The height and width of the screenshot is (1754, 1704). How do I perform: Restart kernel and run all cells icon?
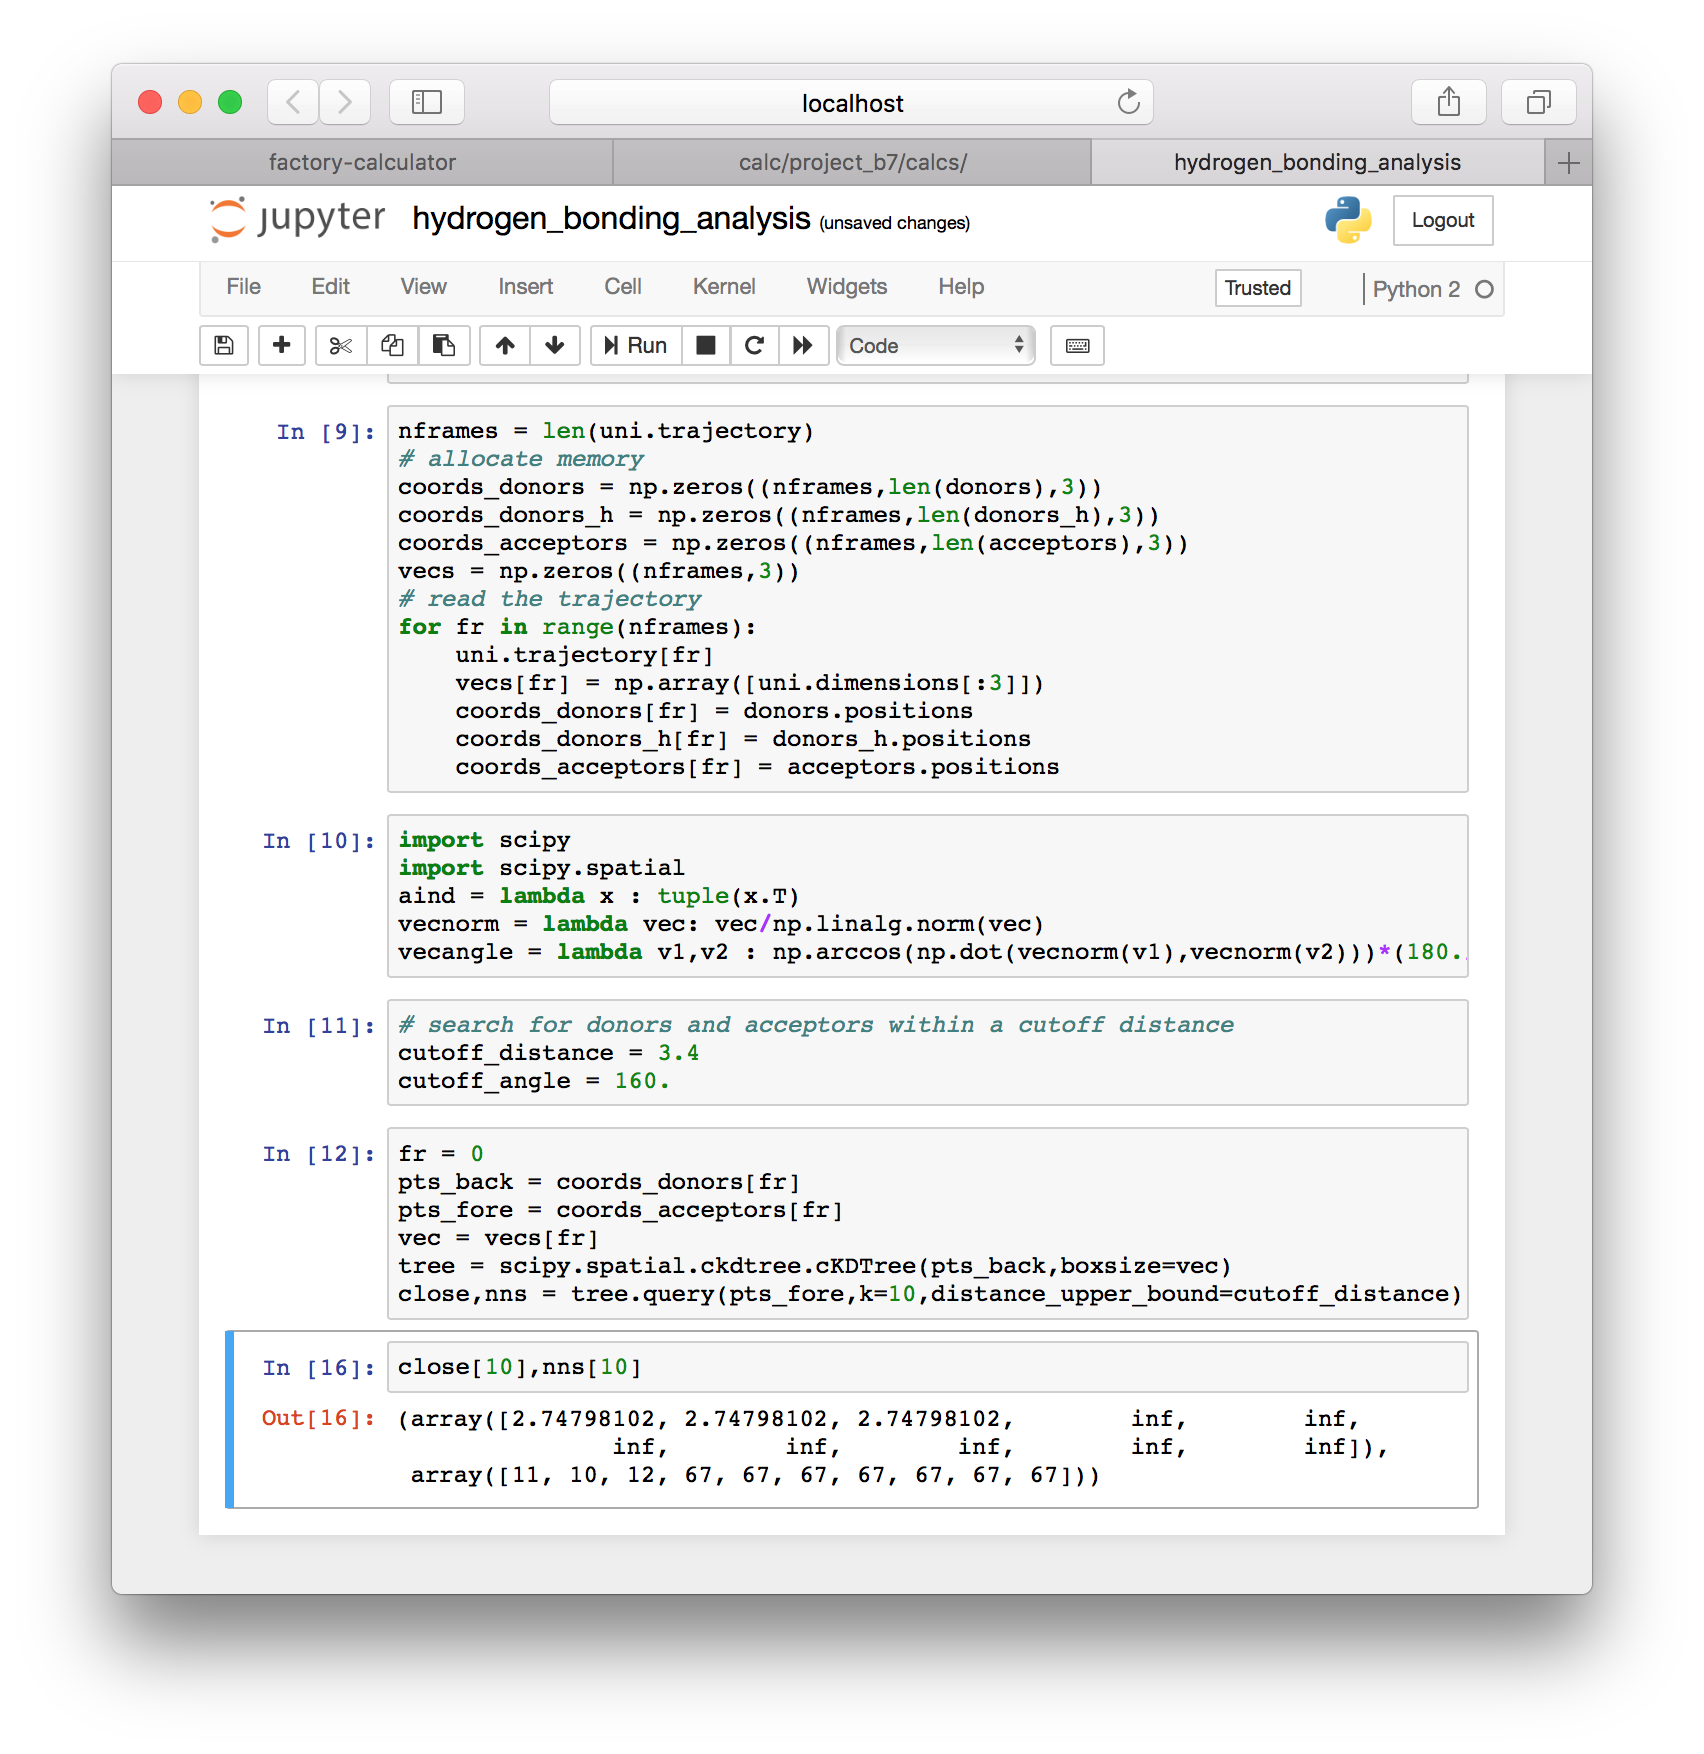coord(803,346)
